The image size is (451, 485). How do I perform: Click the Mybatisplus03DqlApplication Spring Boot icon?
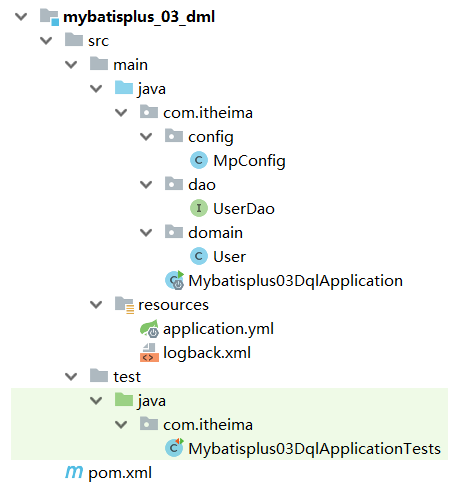point(175,280)
